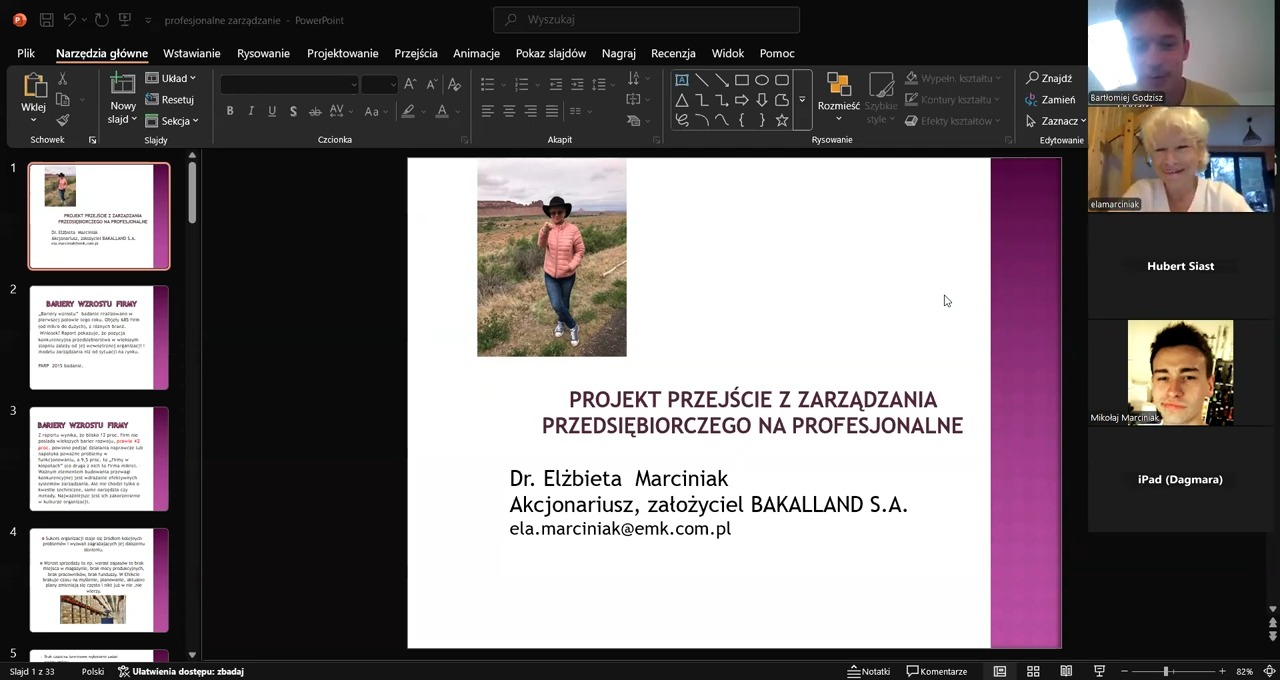Adjust the zoom slider handle

tap(1166, 671)
